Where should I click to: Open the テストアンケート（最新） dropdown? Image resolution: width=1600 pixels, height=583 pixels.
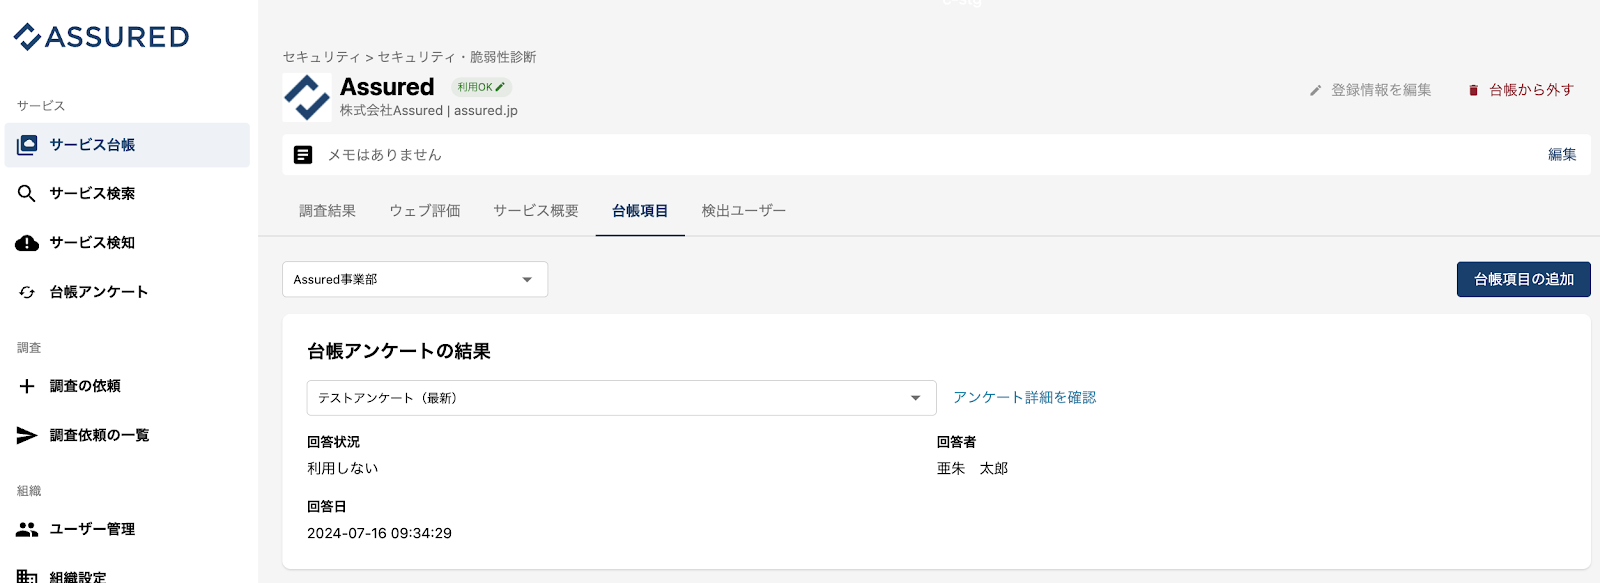click(621, 398)
